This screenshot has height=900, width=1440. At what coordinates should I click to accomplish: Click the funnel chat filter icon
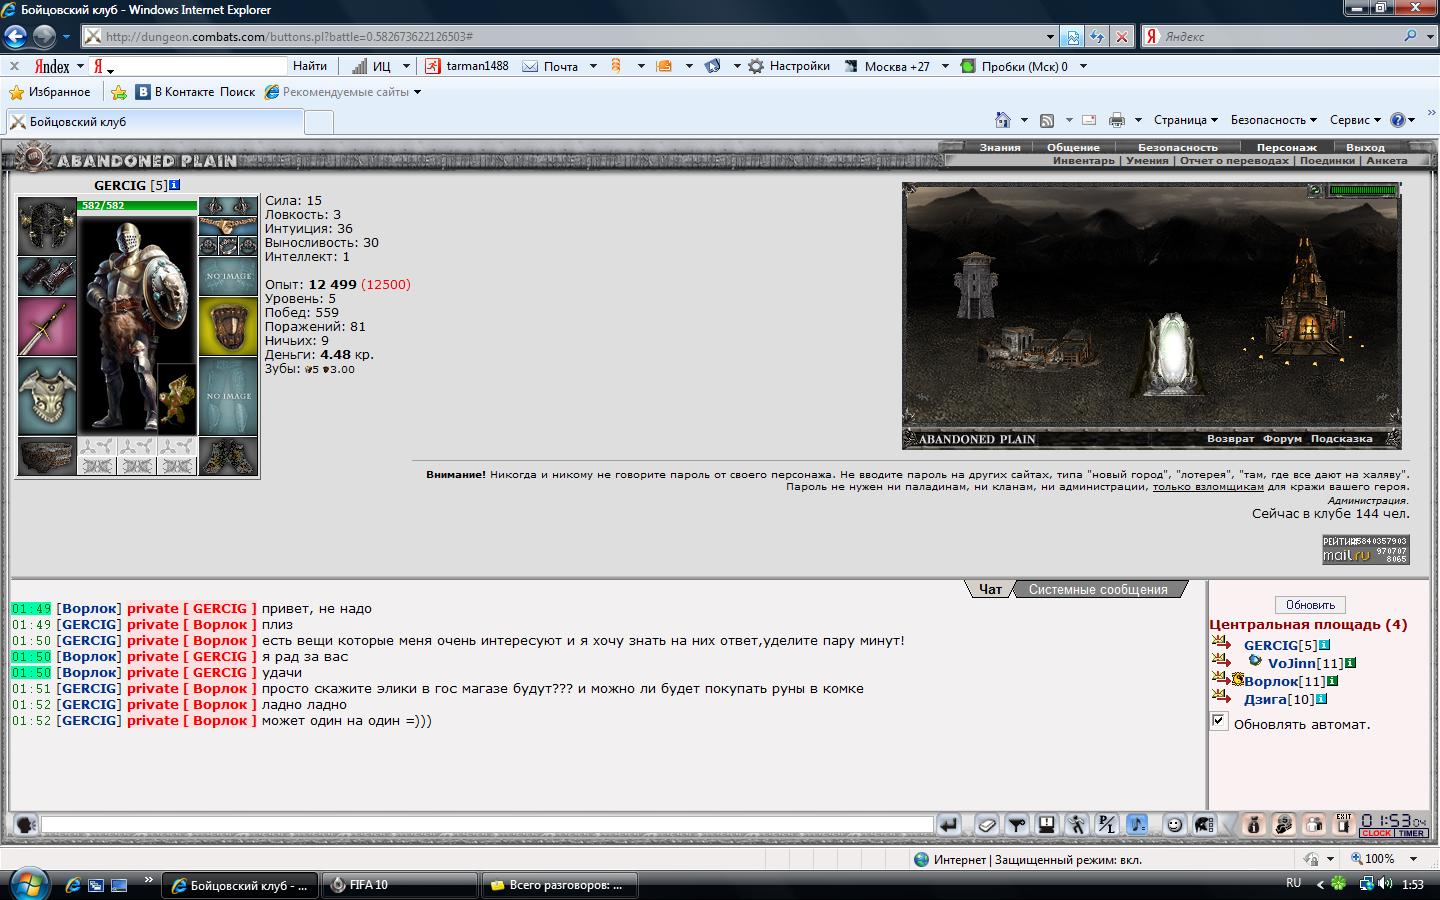[x=1017, y=825]
